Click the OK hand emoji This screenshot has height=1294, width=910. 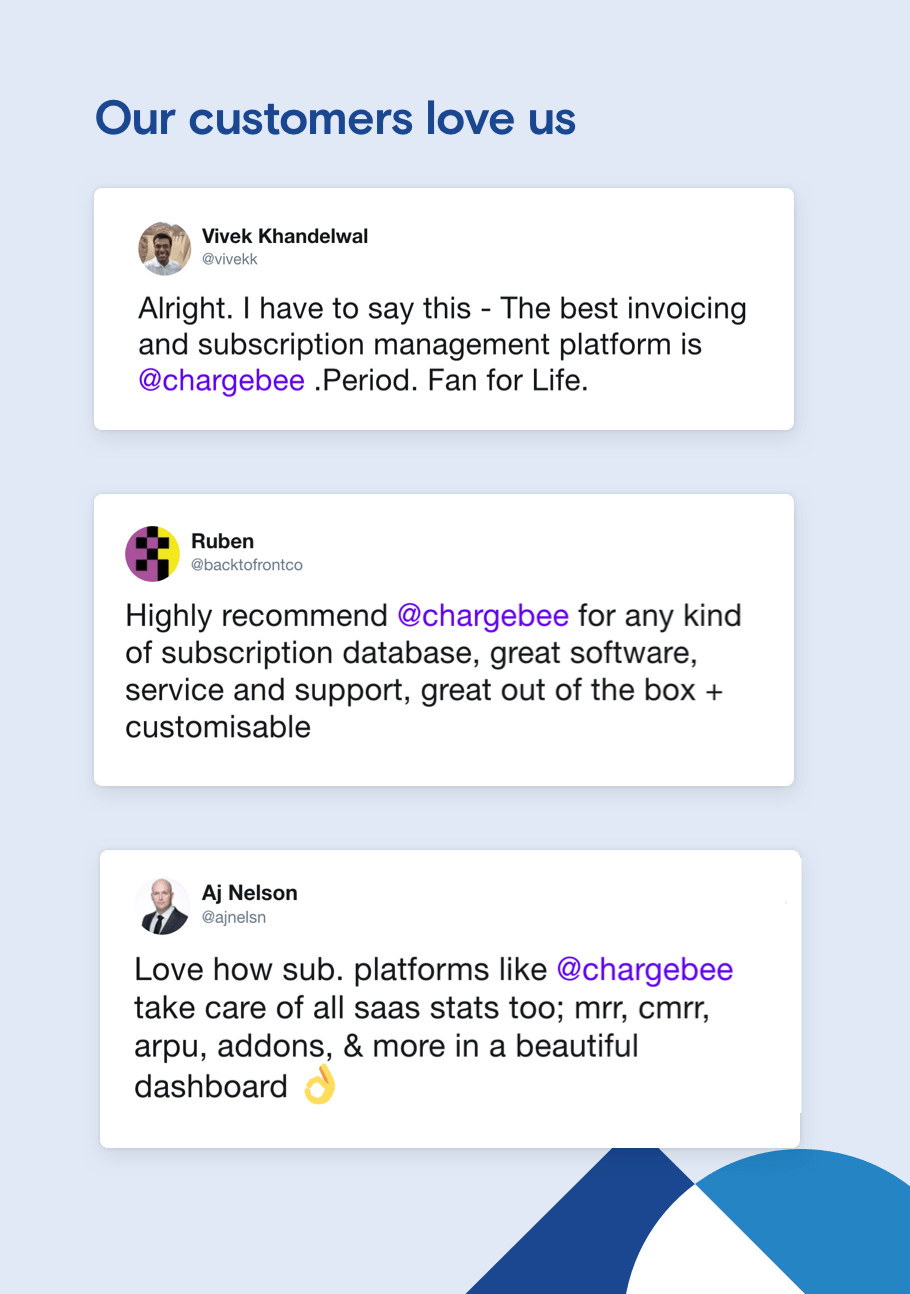point(319,1086)
